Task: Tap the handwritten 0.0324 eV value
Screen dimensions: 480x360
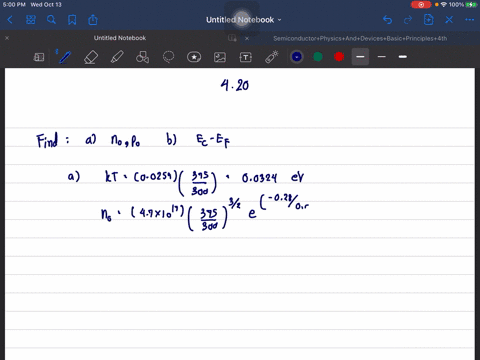Action: tap(273, 177)
